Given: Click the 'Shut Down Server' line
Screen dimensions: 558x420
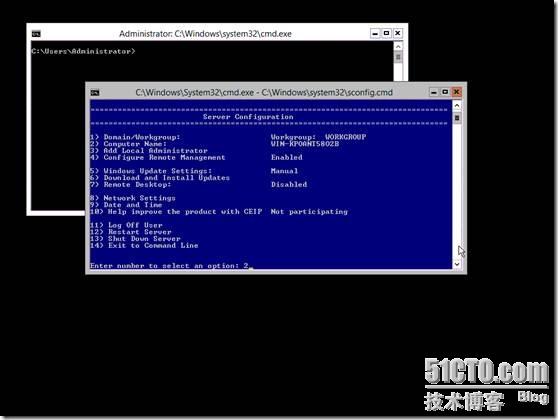Looking at the screenshot, I should point(135,238).
